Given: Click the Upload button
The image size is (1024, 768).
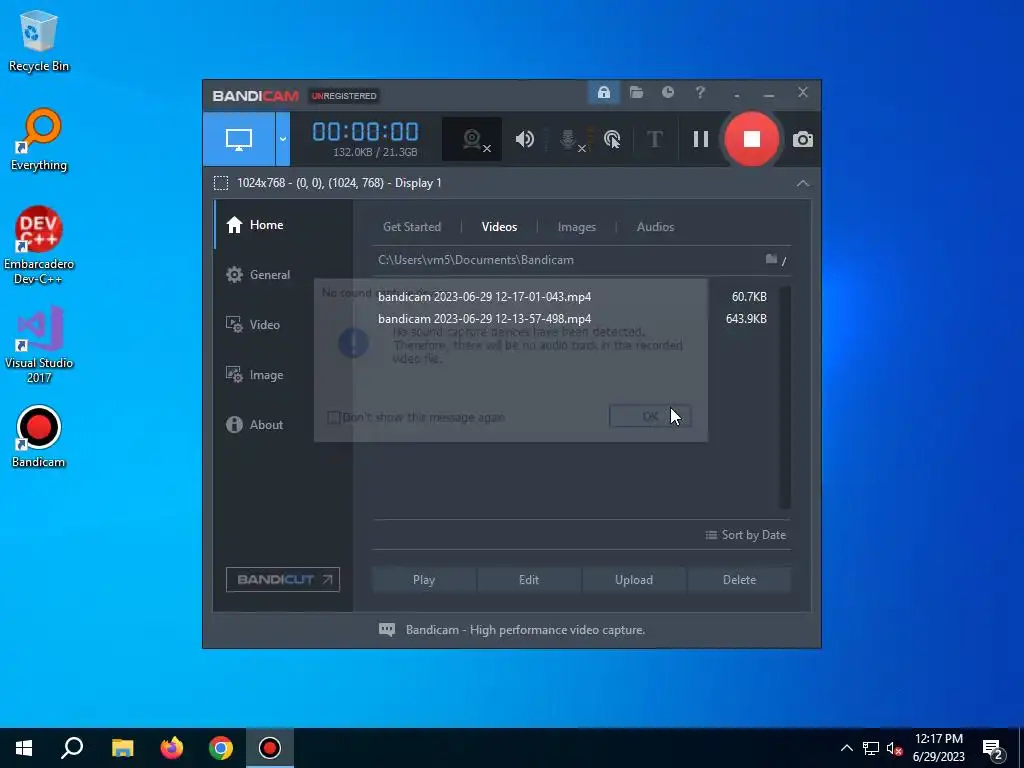Looking at the screenshot, I should click(633, 580).
